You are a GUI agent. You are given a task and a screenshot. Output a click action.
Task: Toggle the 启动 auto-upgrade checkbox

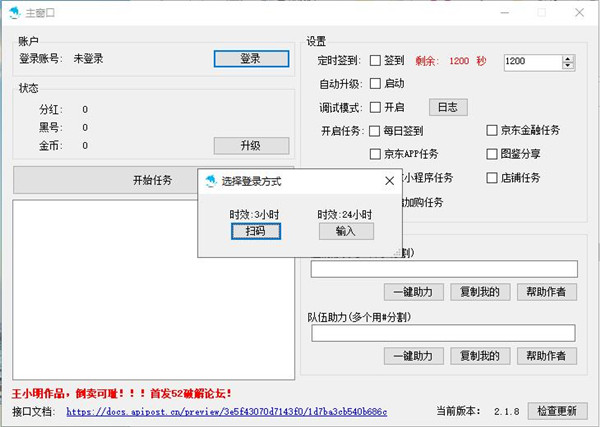[x=376, y=84]
